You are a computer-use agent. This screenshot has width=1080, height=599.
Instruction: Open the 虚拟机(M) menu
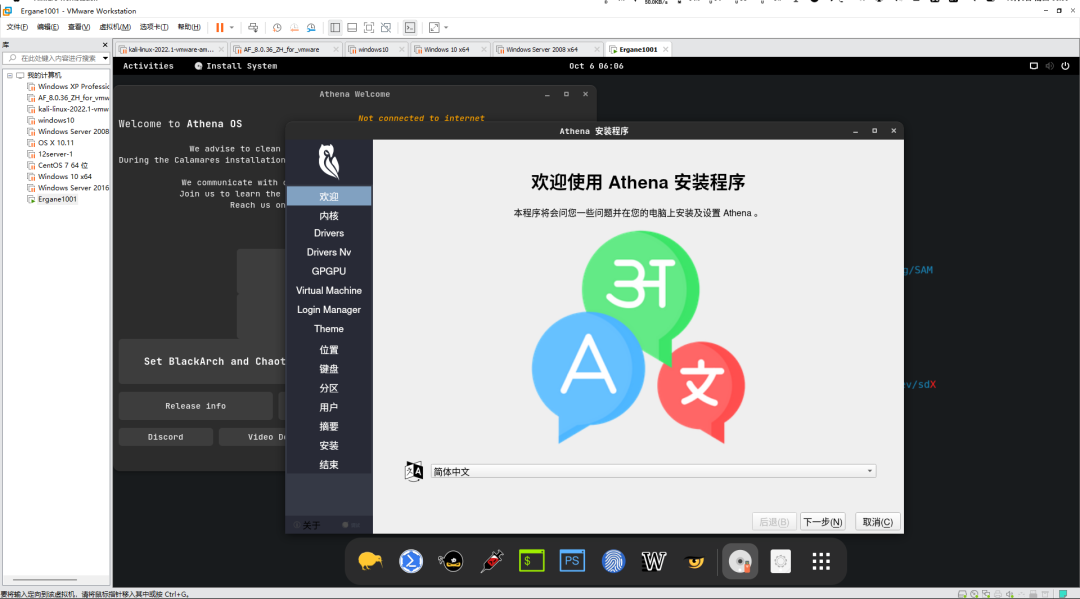point(114,28)
